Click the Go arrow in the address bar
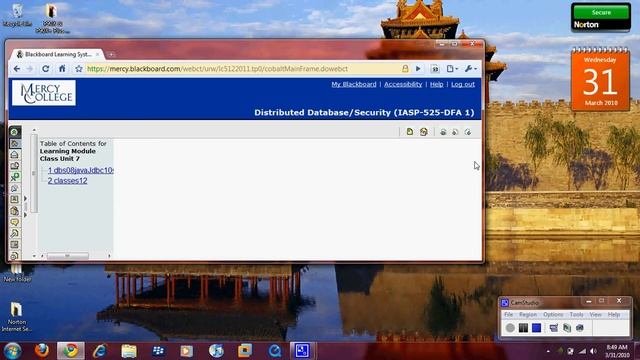Viewport: 640px width, 360px height. (418, 69)
